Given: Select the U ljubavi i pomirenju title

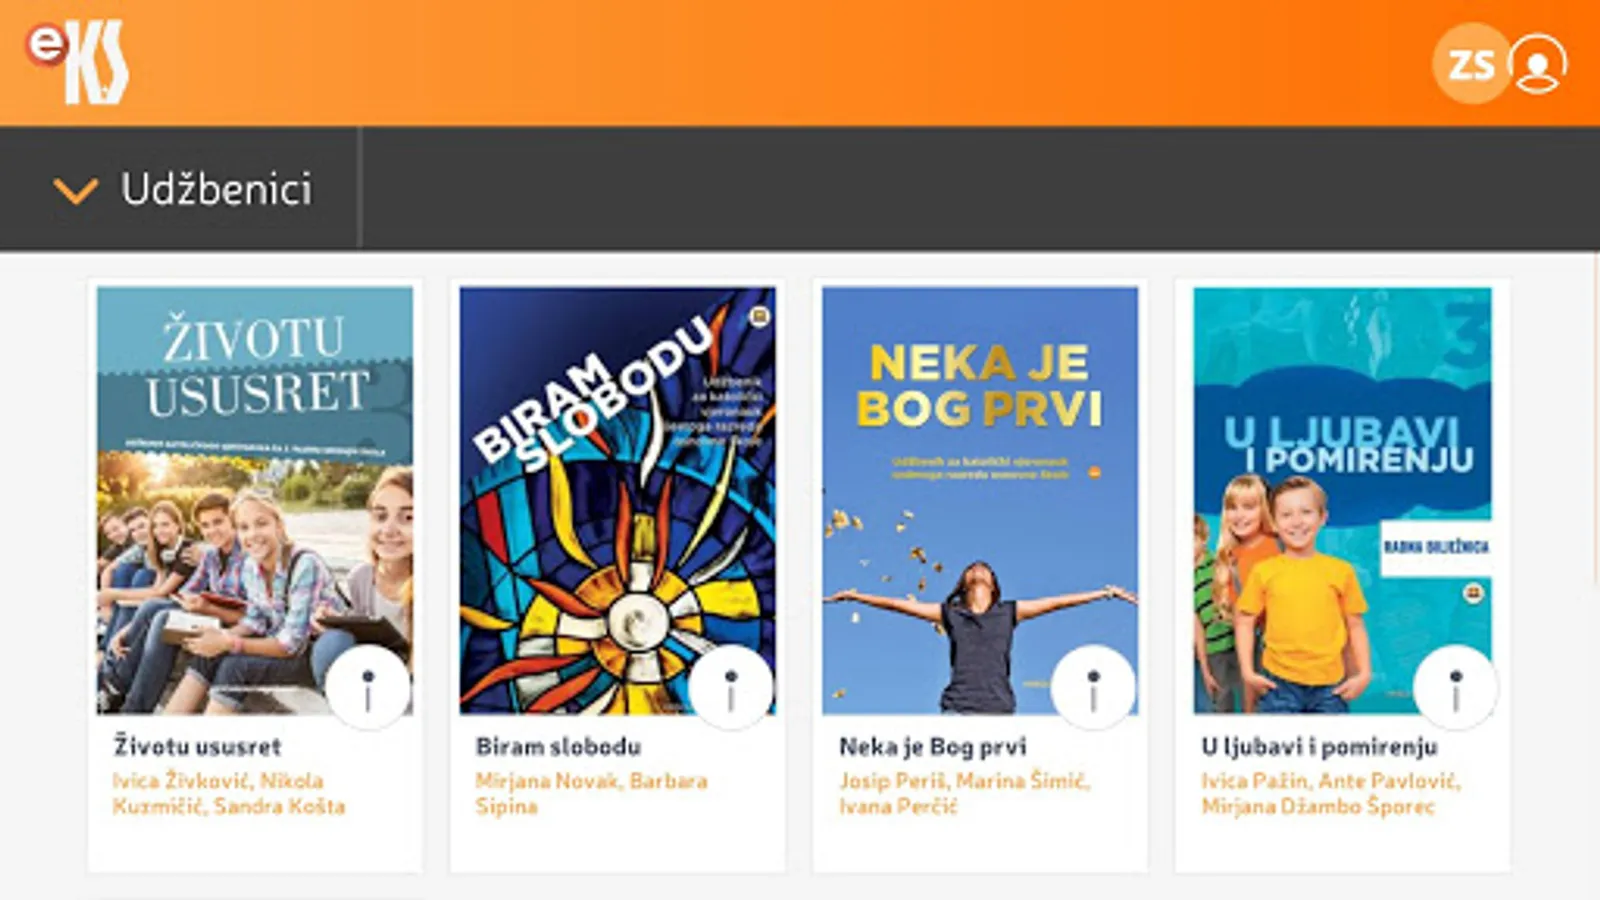Looking at the screenshot, I should point(1319,747).
